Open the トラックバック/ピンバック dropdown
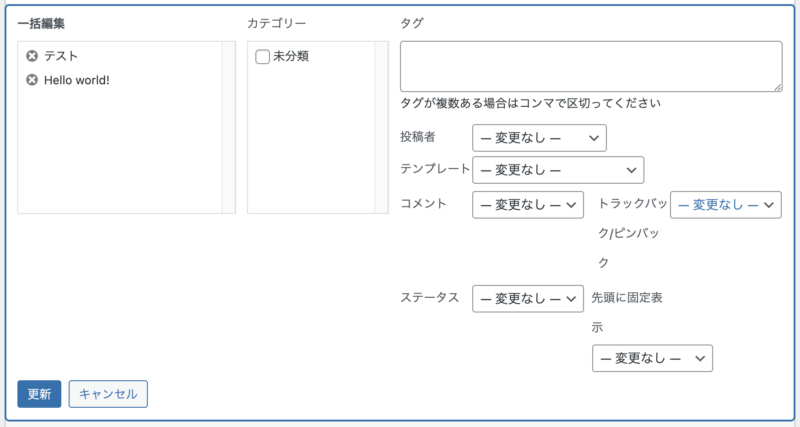 (726, 205)
